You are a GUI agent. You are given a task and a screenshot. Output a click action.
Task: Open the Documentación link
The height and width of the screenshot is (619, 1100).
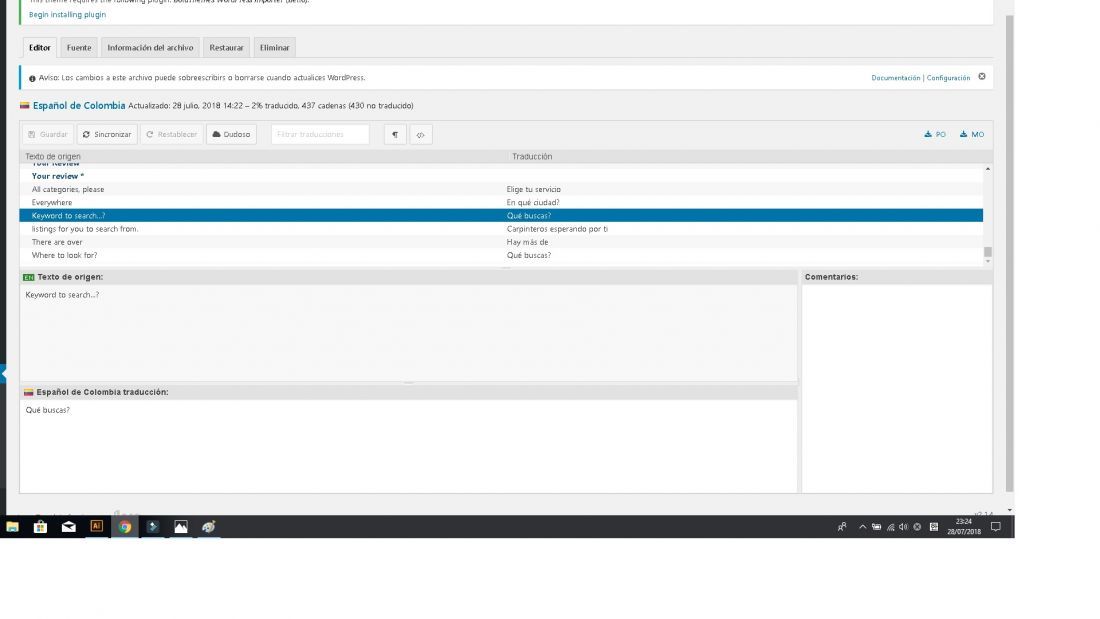click(x=895, y=78)
